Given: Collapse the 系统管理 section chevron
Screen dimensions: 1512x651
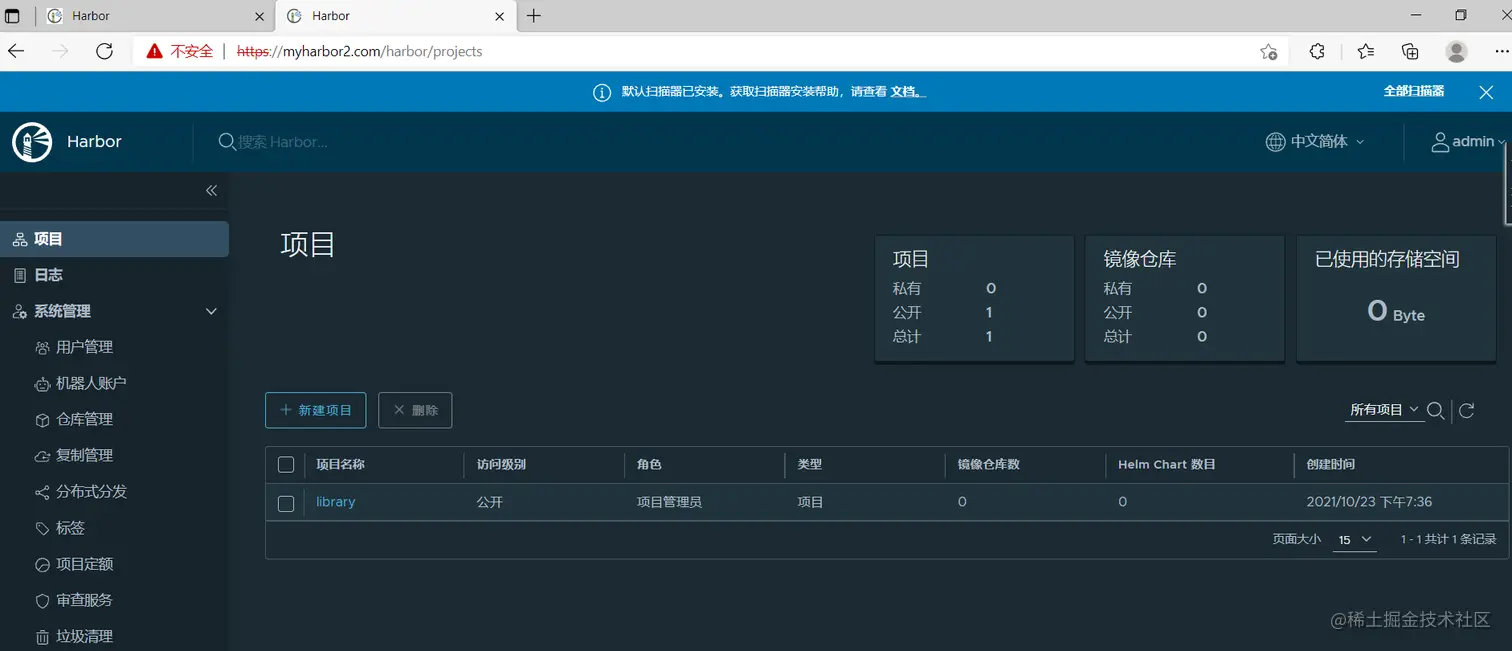Looking at the screenshot, I should pyautogui.click(x=211, y=311).
